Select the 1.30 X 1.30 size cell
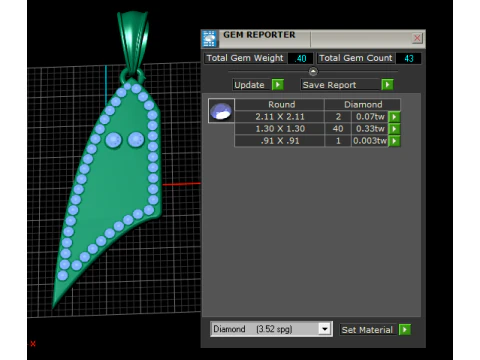480x360 pixels. tap(280, 129)
